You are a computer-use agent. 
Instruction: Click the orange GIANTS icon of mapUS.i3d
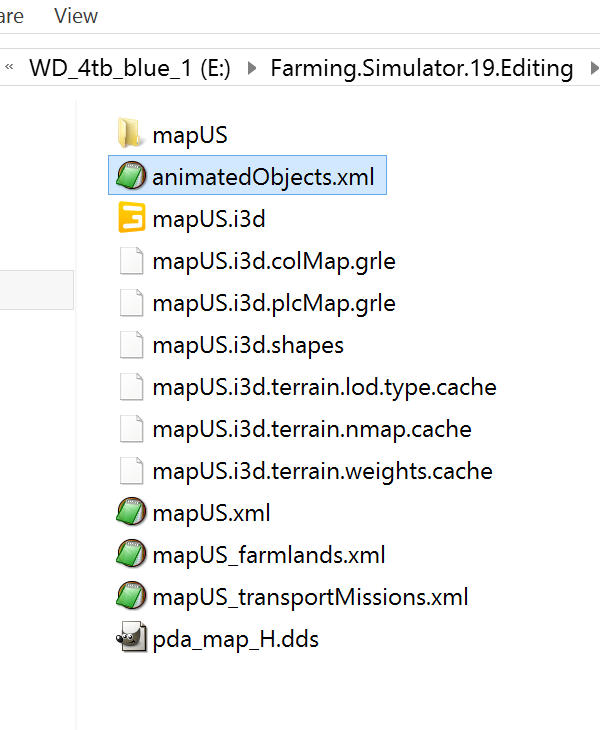pos(132,217)
